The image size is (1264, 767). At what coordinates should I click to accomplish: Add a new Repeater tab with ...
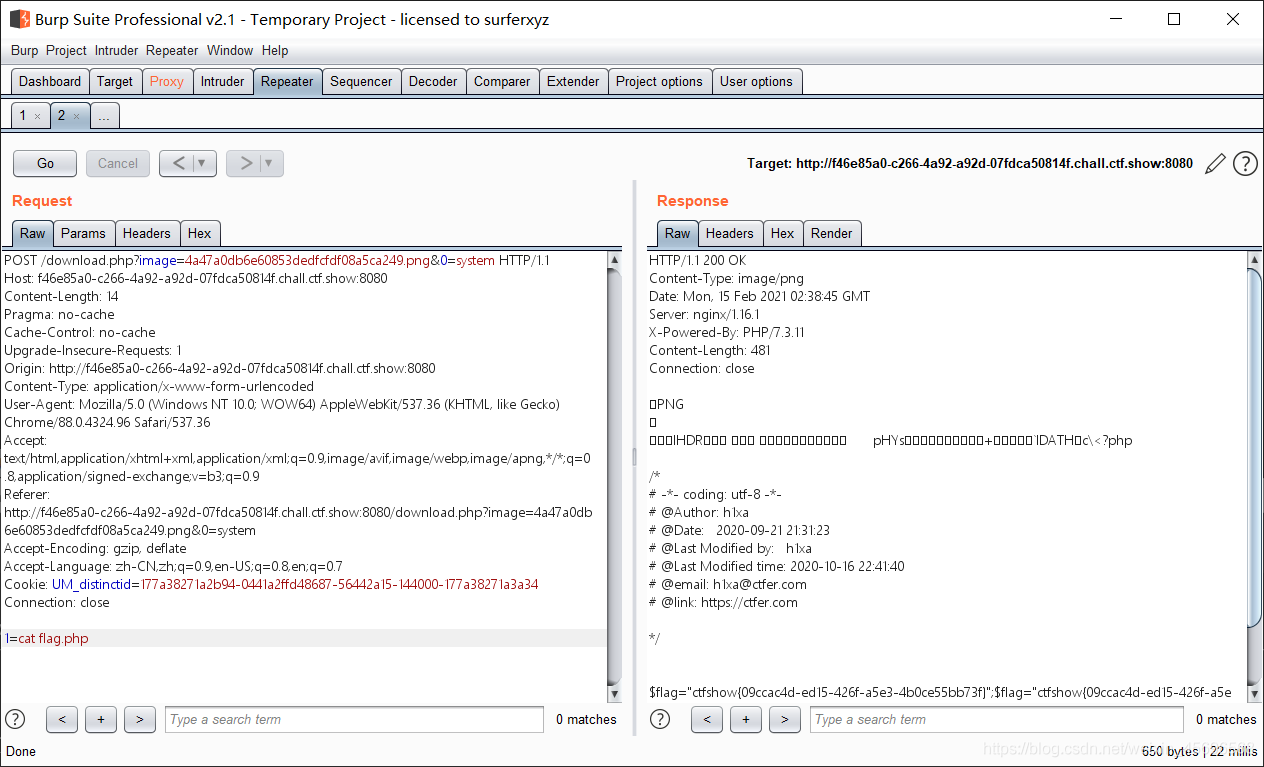(x=104, y=116)
